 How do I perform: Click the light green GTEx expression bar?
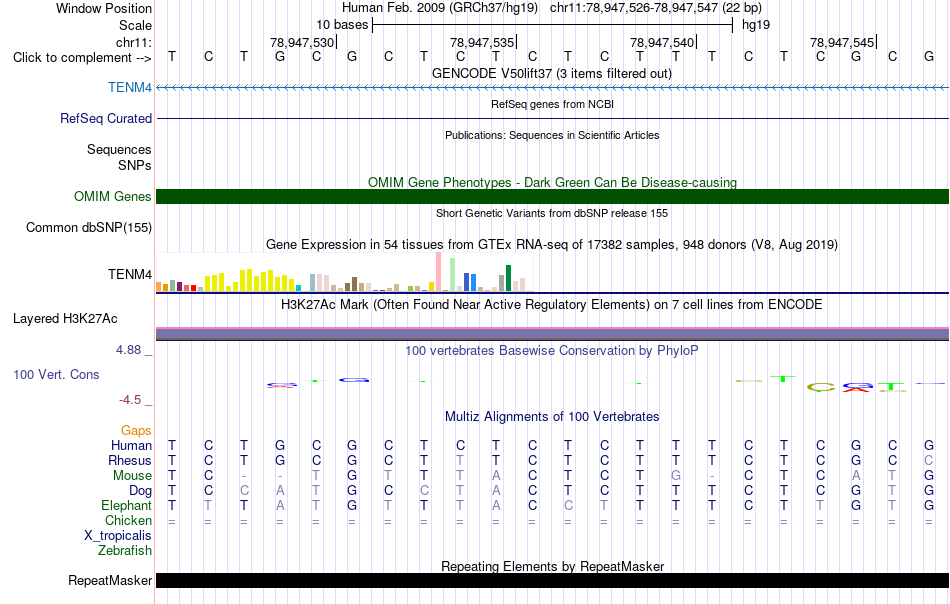click(453, 275)
